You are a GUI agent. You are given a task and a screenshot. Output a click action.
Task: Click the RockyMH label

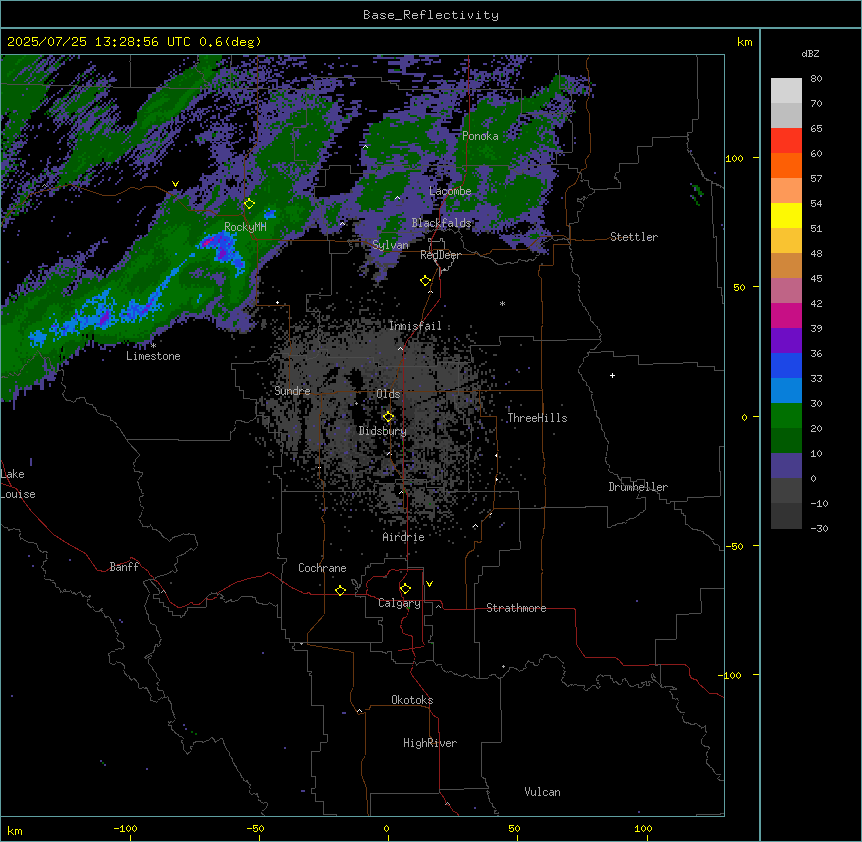pyautogui.click(x=245, y=227)
